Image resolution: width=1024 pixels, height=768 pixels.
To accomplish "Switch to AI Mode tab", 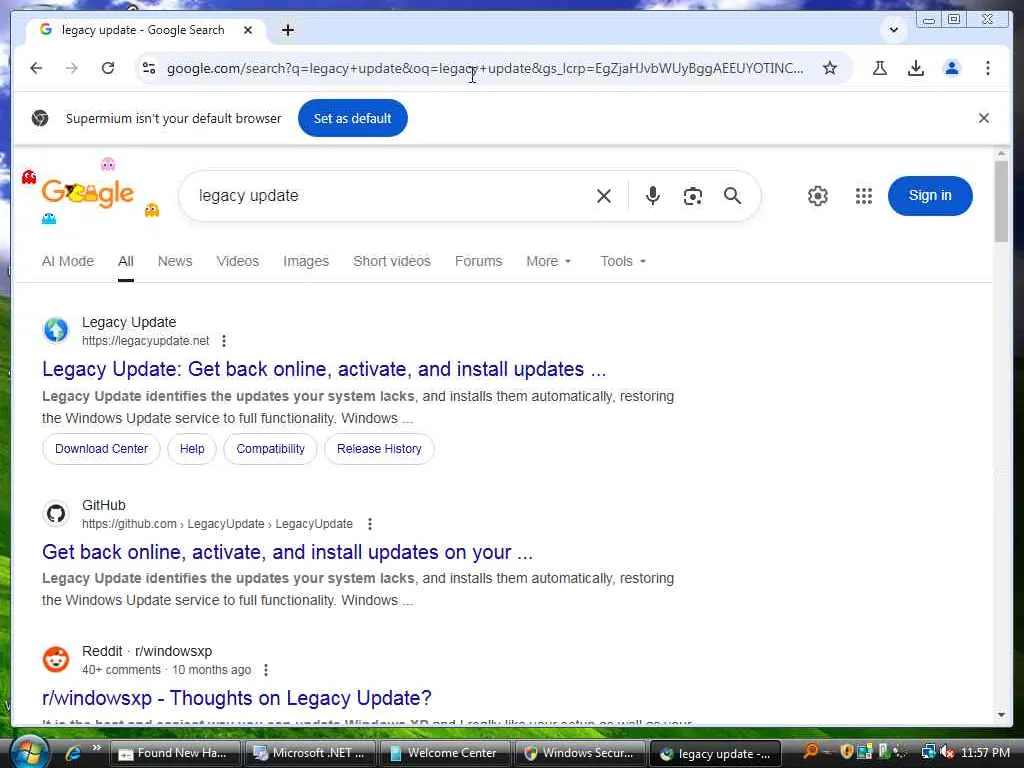I will (68, 261).
